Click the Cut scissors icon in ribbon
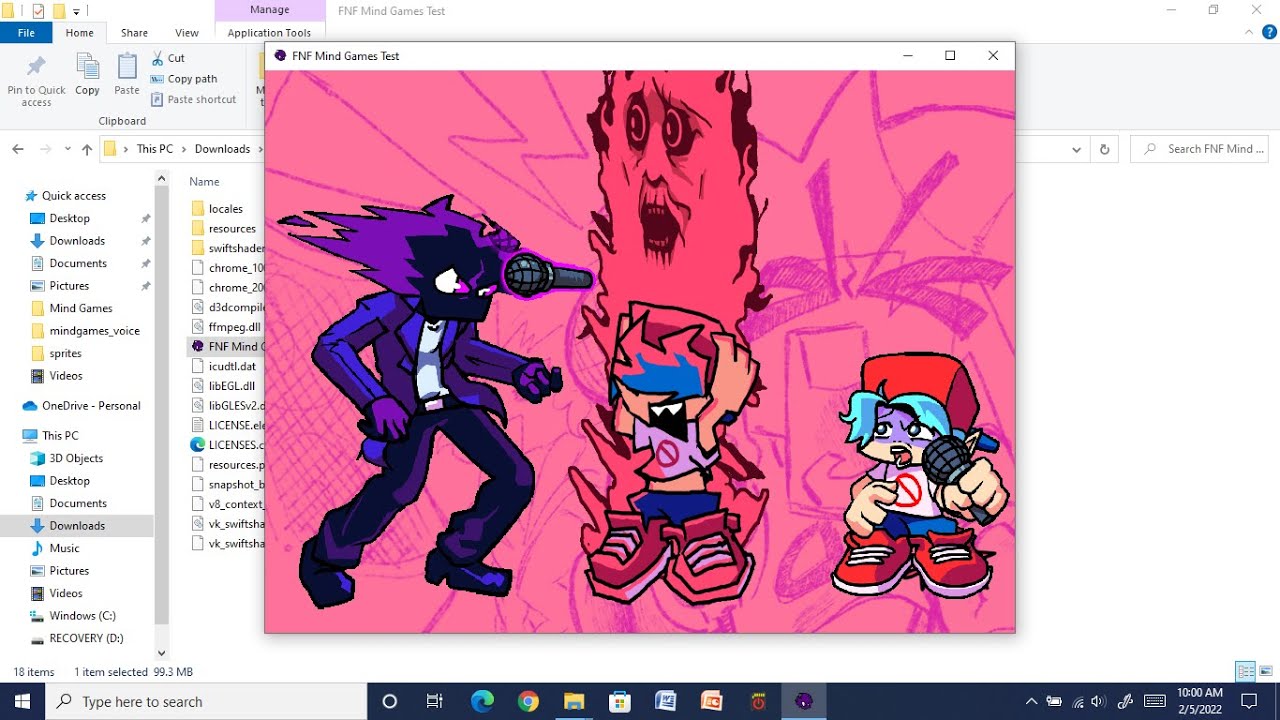The width and height of the screenshot is (1280, 720). (158, 58)
